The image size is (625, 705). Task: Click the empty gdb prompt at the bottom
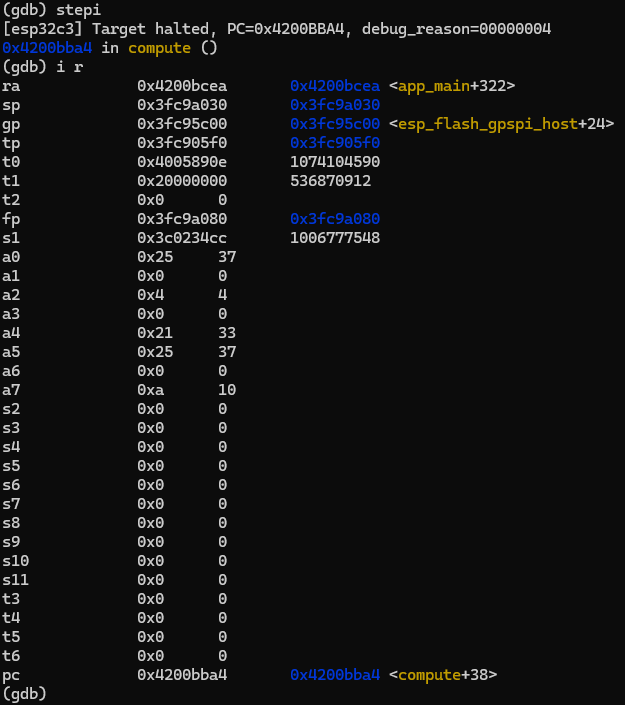[24, 694]
